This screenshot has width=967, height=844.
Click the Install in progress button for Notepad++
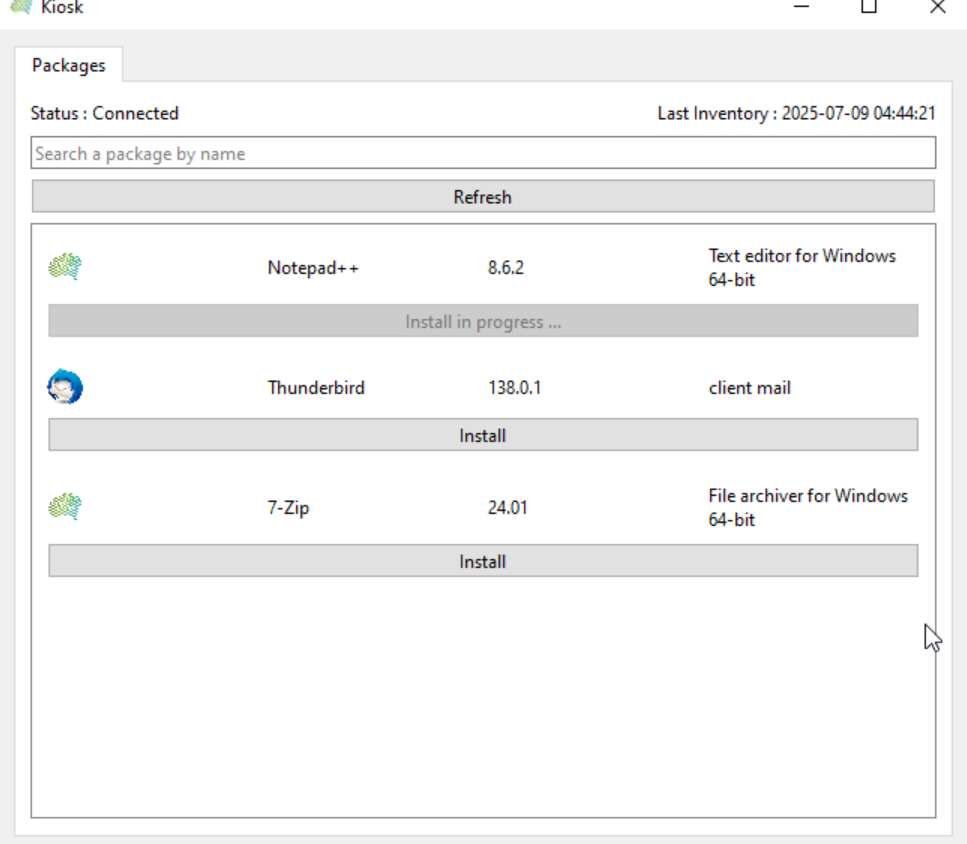point(482,322)
